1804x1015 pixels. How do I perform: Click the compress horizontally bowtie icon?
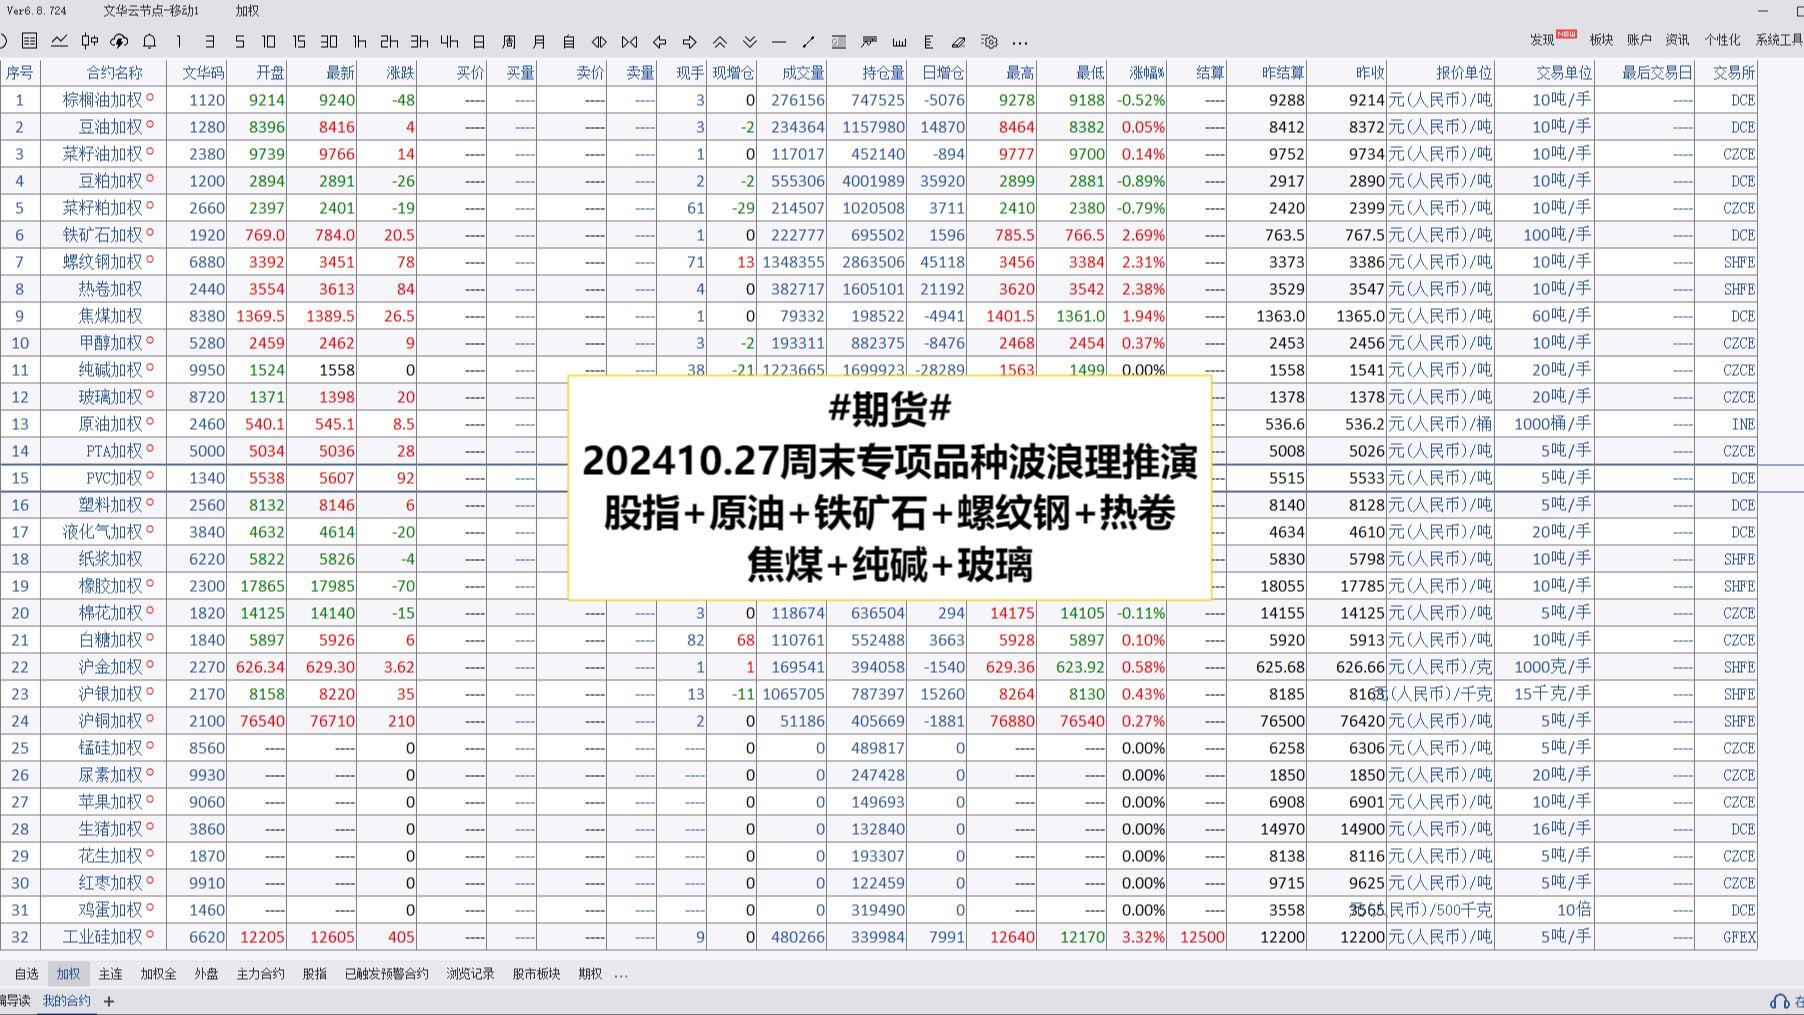point(629,41)
